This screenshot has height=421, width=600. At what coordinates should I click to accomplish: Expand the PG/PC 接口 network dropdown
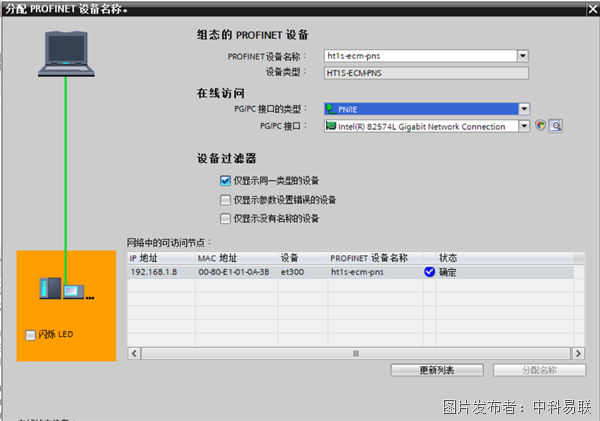[524, 126]
